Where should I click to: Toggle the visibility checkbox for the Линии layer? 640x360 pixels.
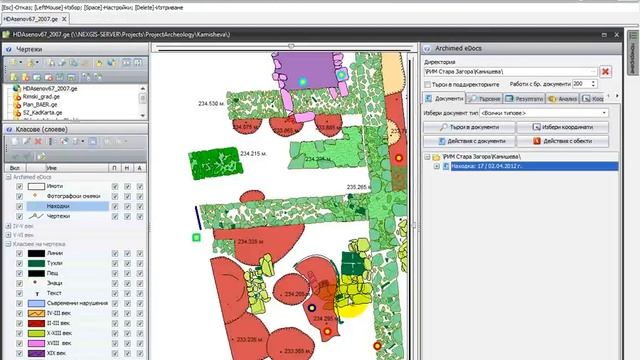click(19, 253)
